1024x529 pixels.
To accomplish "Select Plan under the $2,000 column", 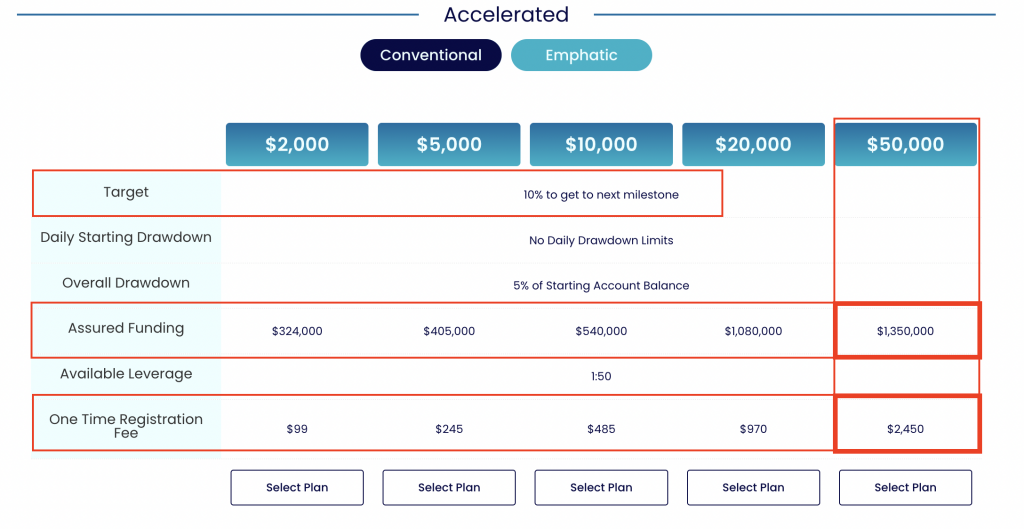I will point(297,487).
